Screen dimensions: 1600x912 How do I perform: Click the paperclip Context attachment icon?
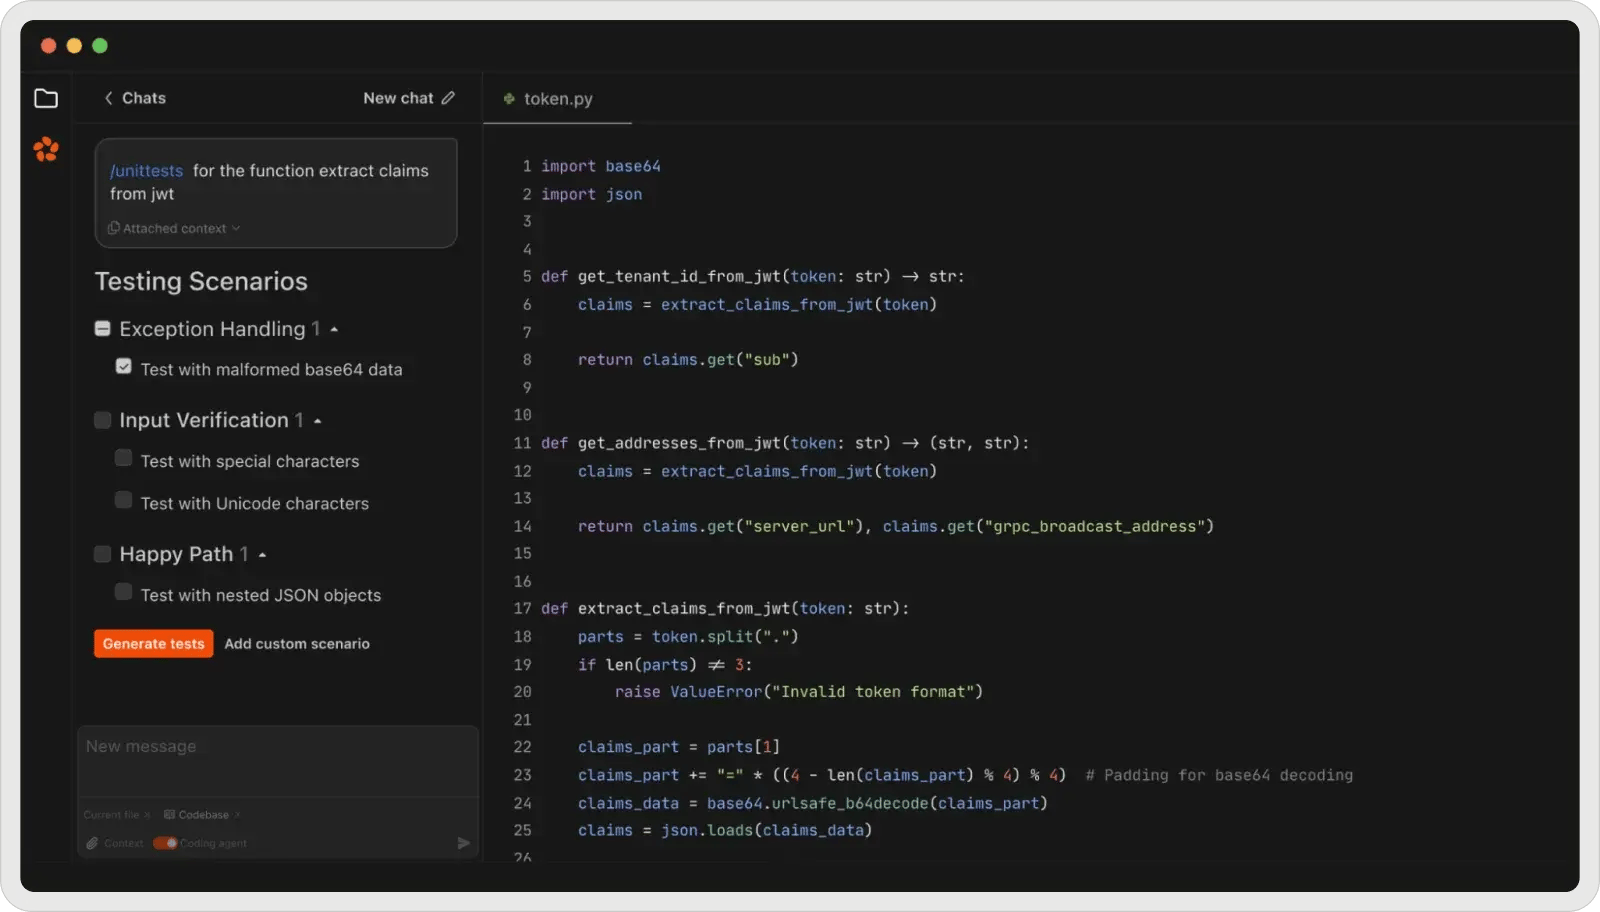(95, 843)
